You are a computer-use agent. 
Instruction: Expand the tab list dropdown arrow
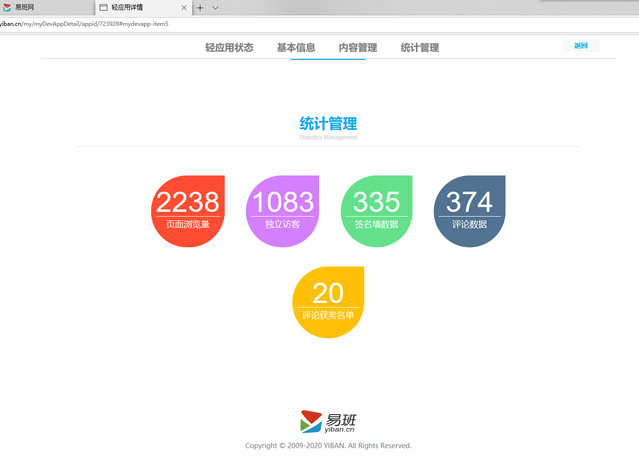(x=216, y=7)
